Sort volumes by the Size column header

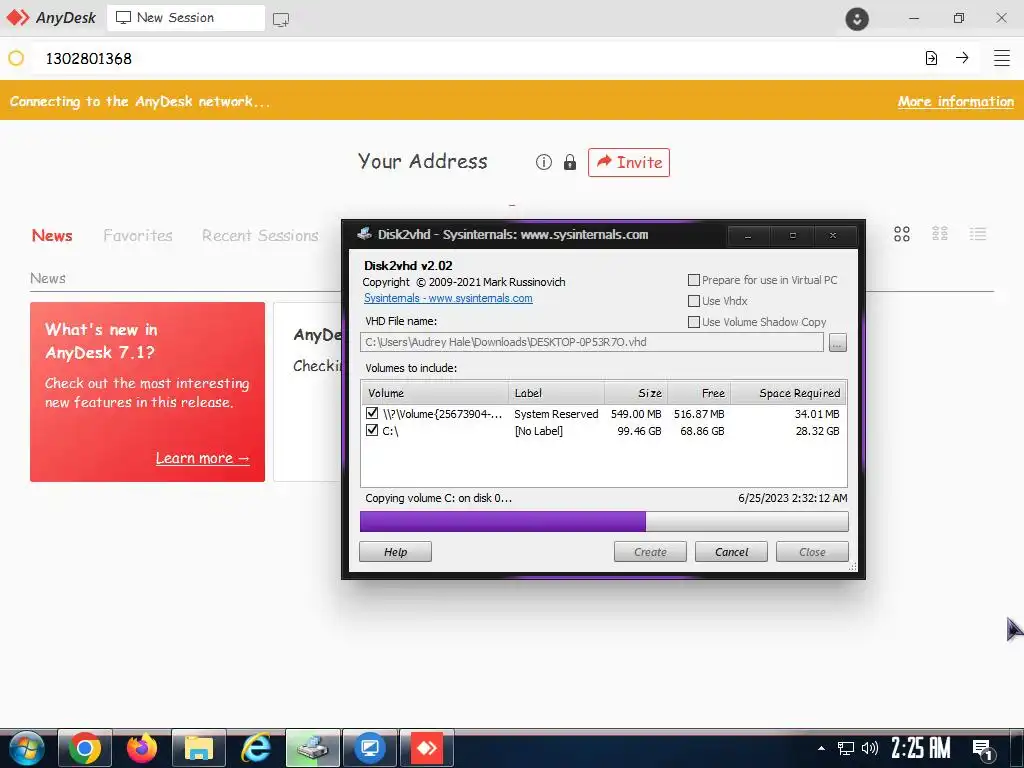tap(636, 393)
